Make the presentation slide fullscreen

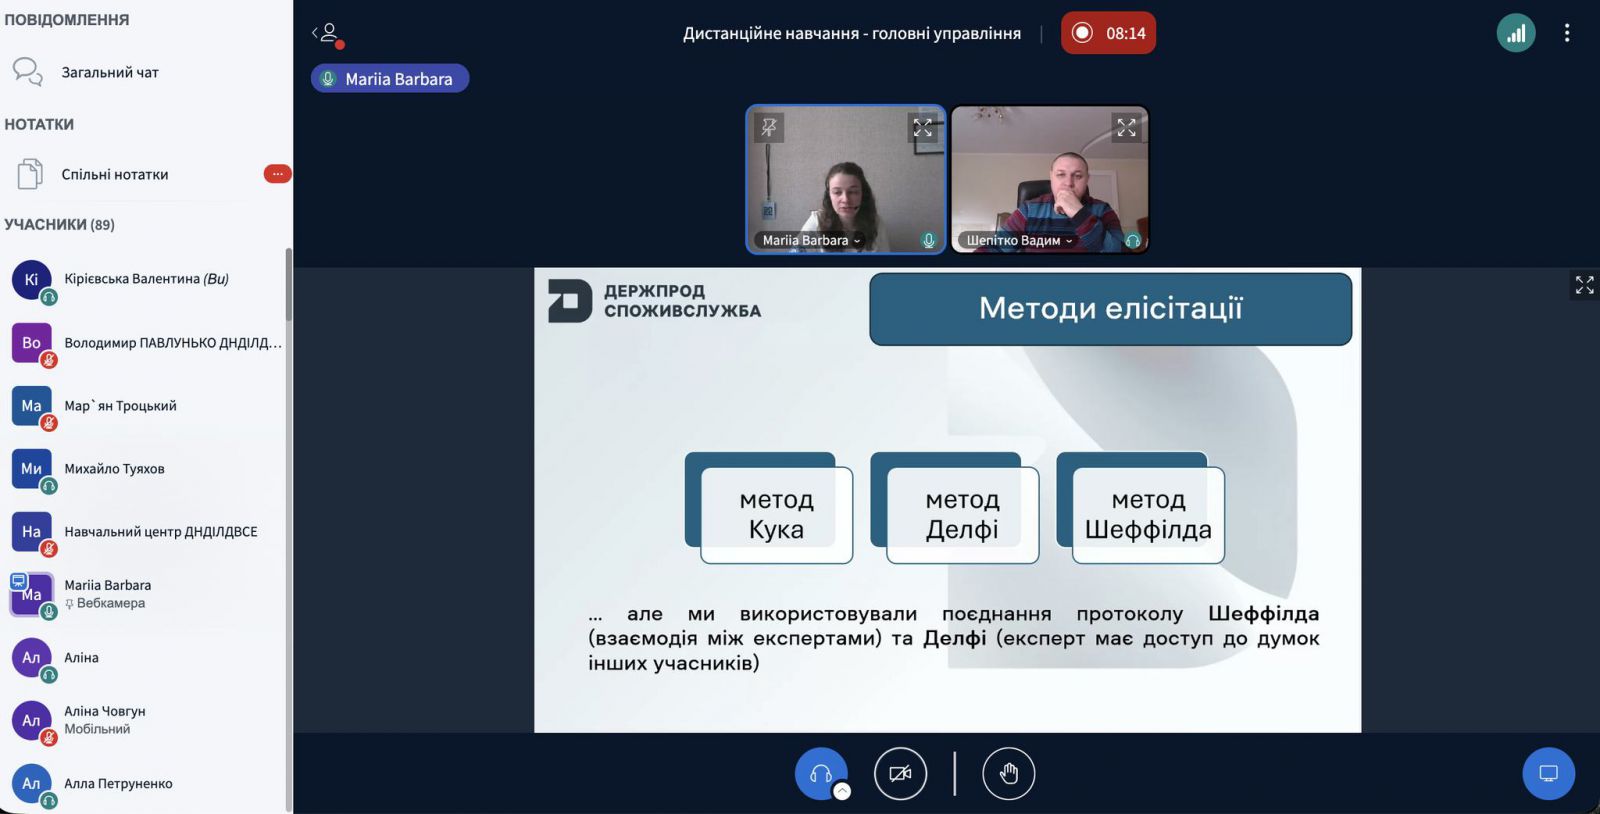click(1584, 286)
